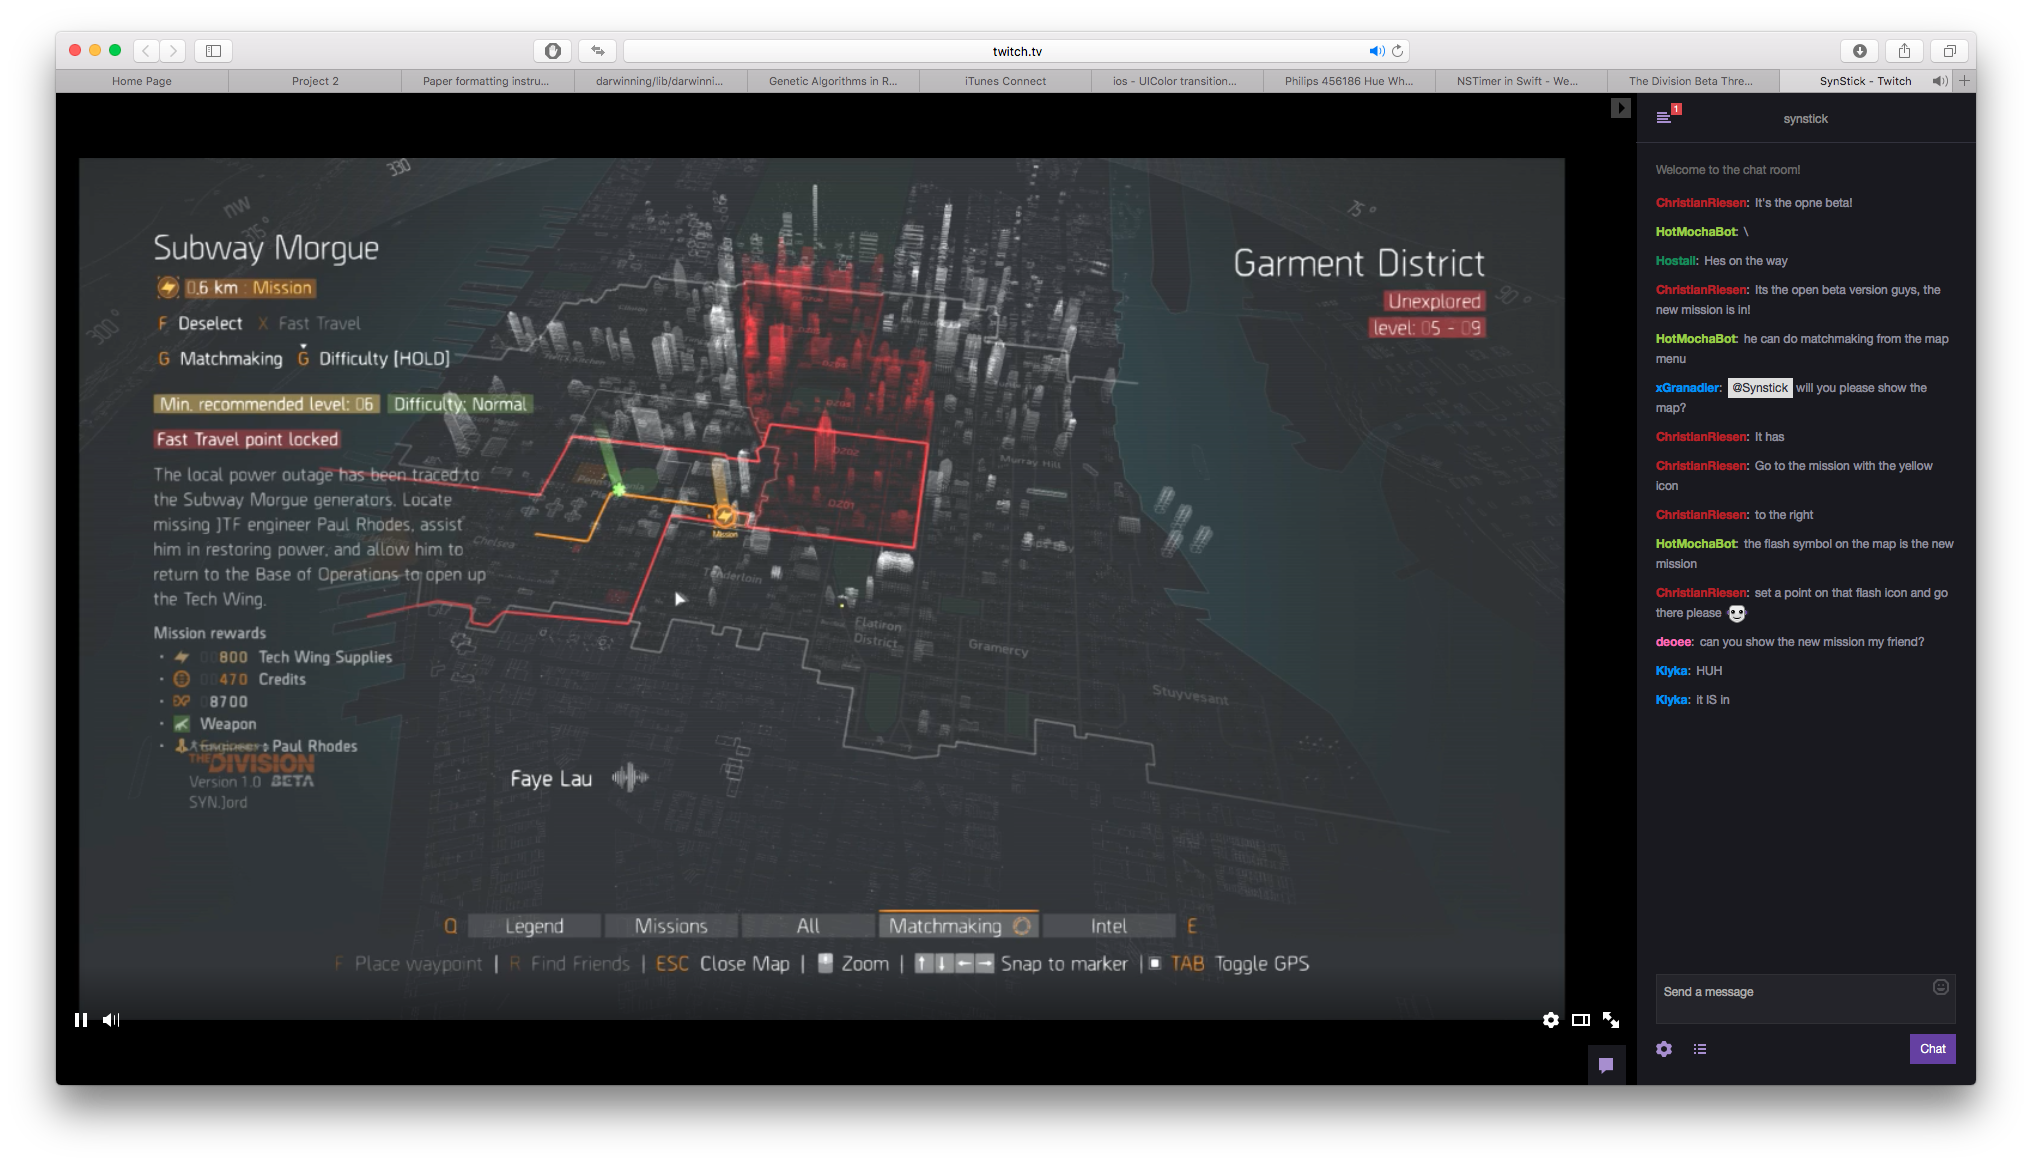Show the Safari sidebar
Screen dimensions: 2032x1165
click(x=213, y=51)
